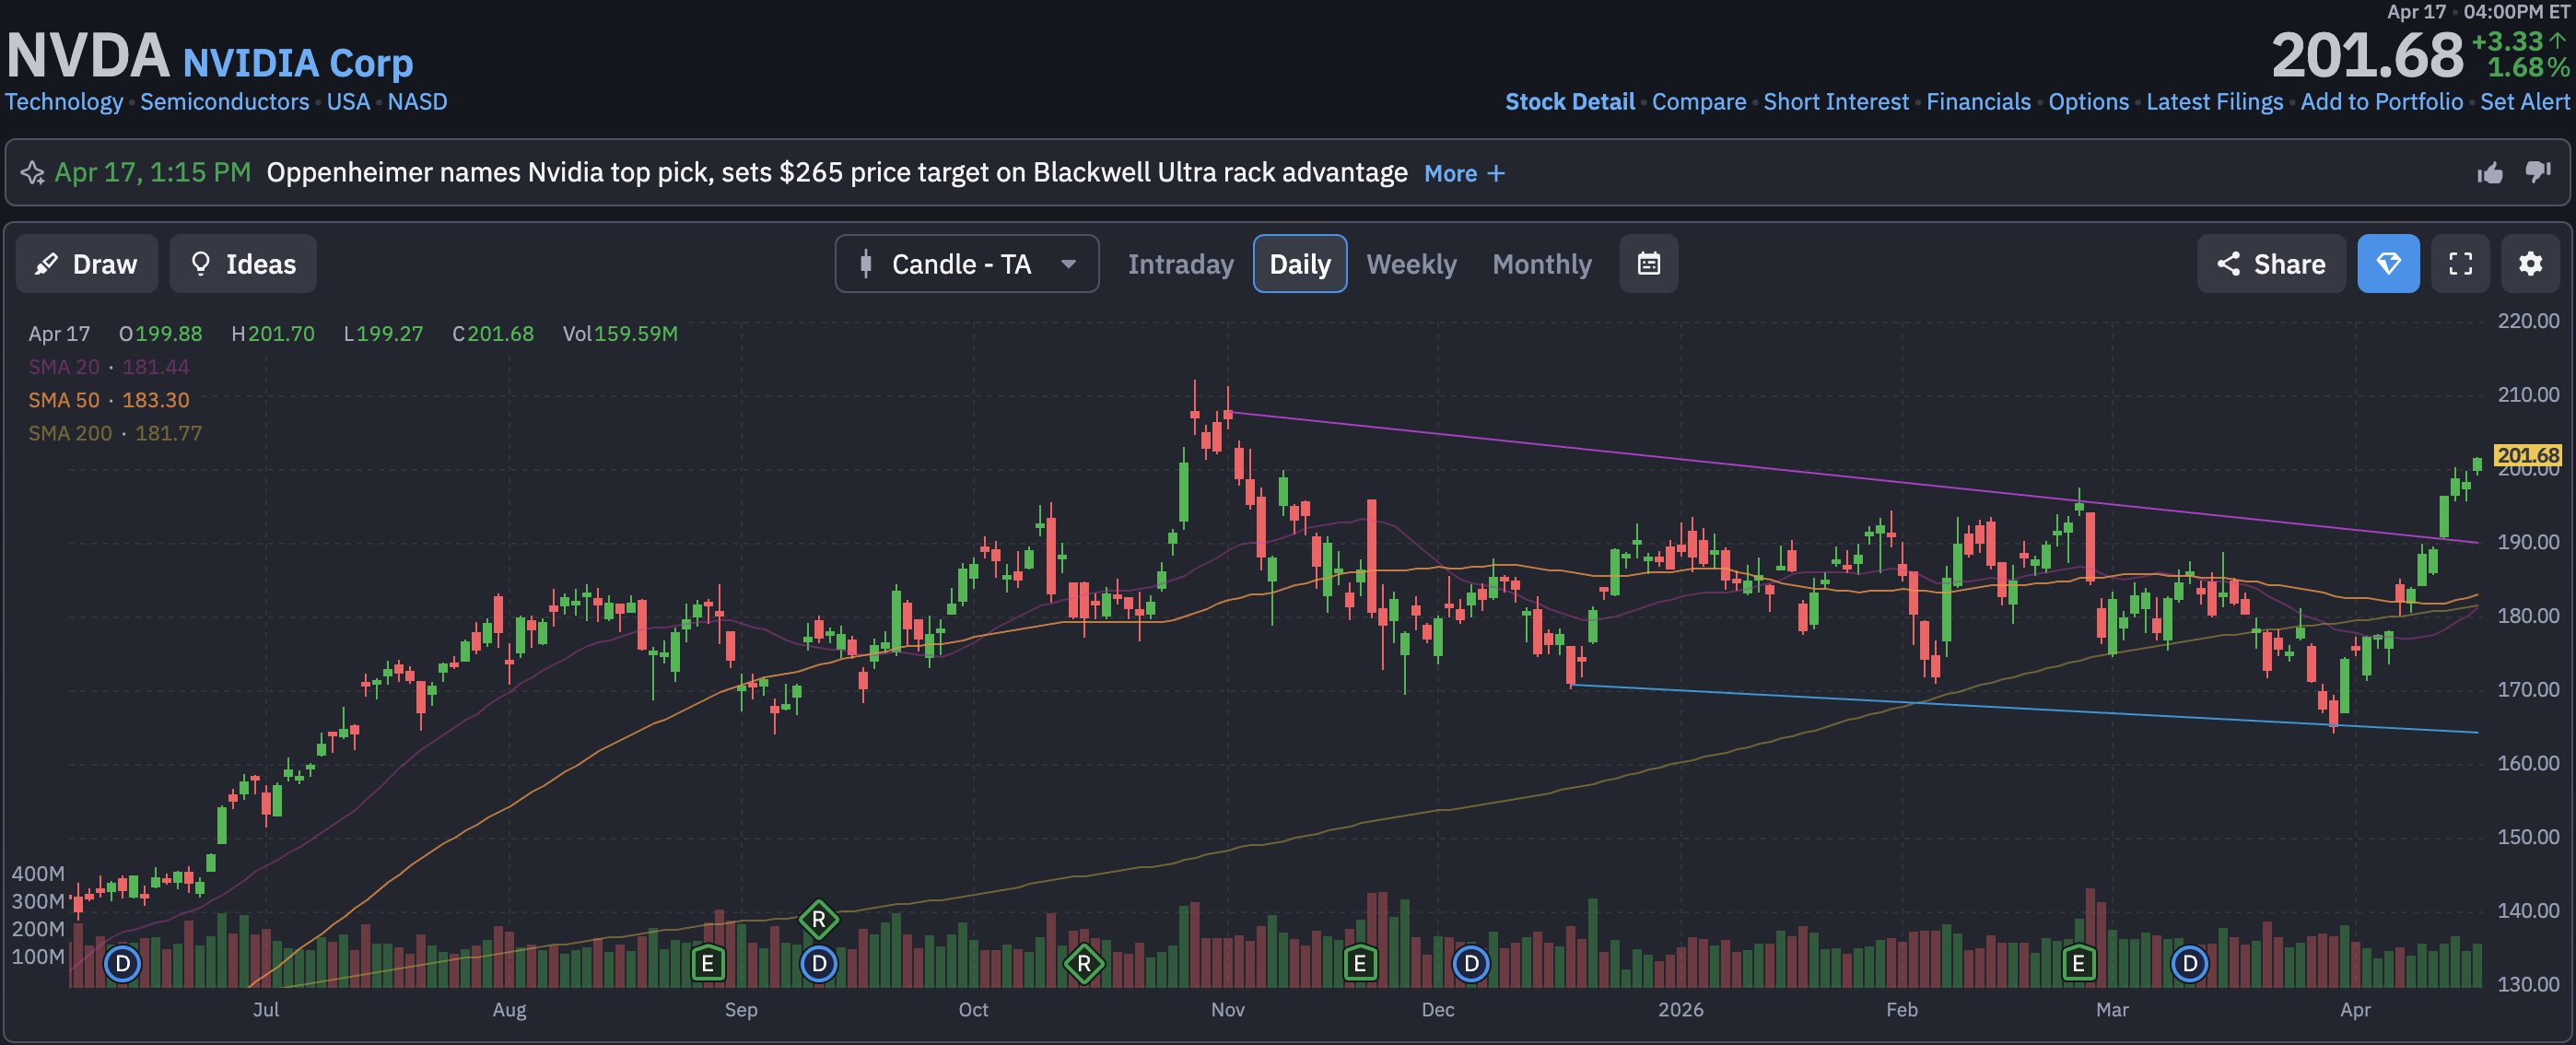Open the Draw tools button
This screenshot has width=2576, height=1045.
(86, 264)
